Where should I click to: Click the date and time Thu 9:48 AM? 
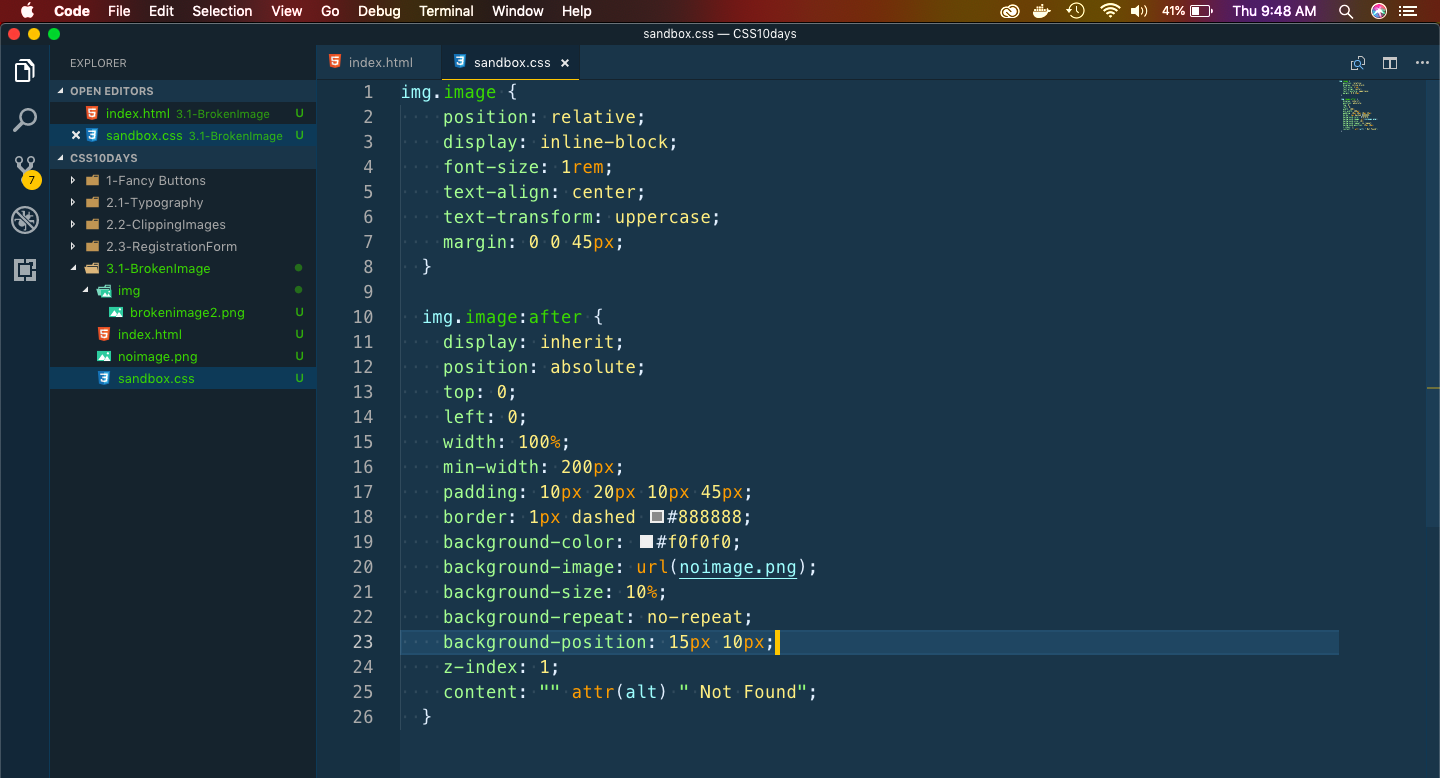click(x=1274, y=11)
